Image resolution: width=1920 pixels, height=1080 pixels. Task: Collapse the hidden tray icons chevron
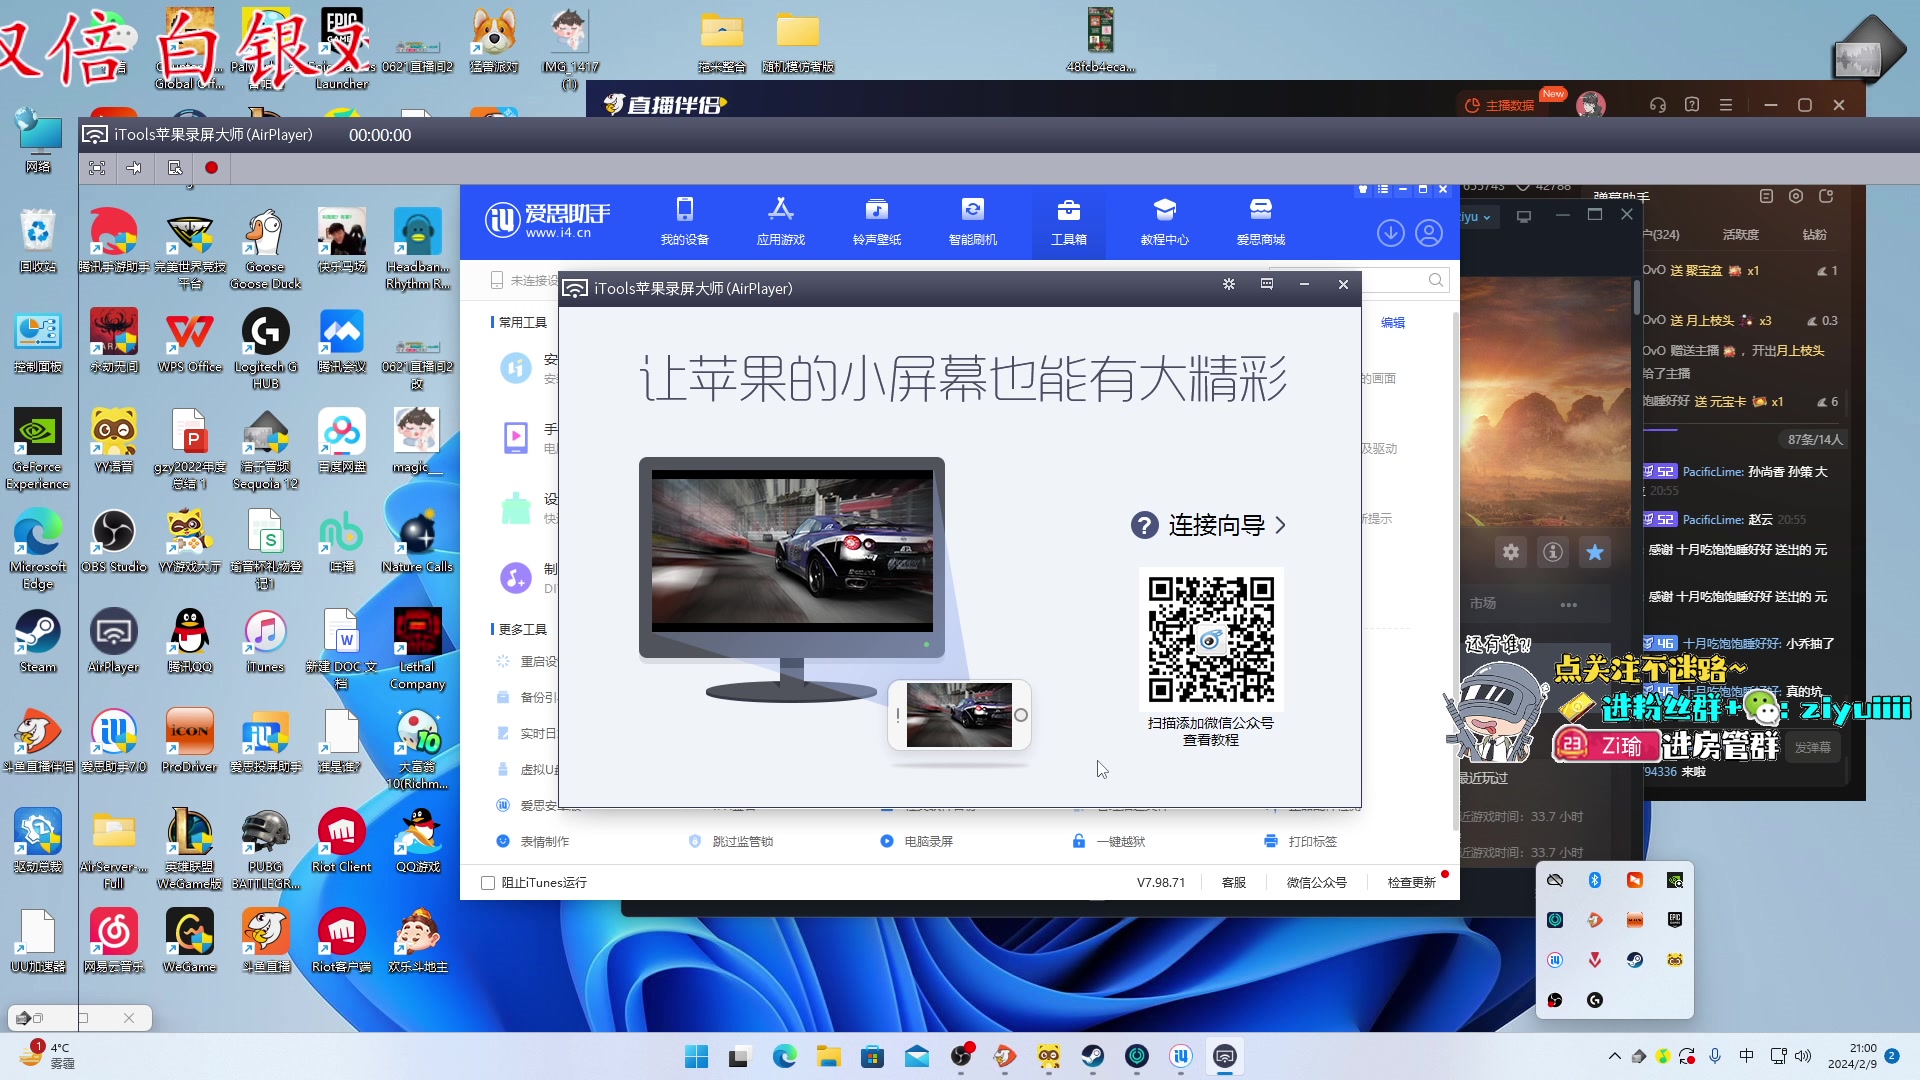(1614, 1056)
